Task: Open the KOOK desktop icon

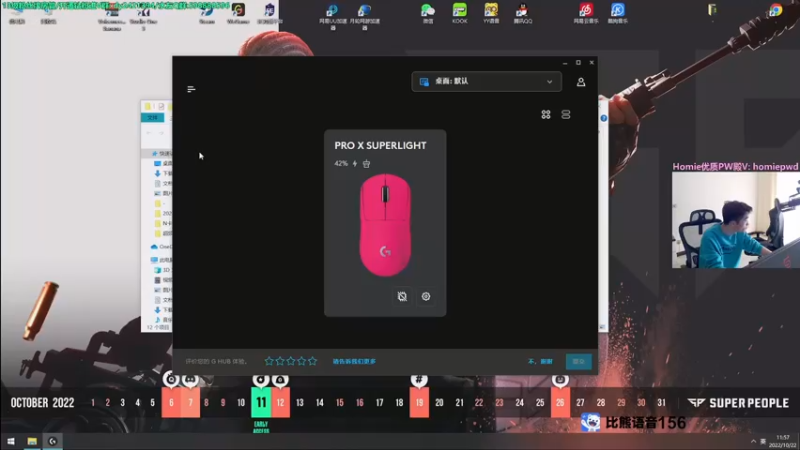Action: pos(460,14)
